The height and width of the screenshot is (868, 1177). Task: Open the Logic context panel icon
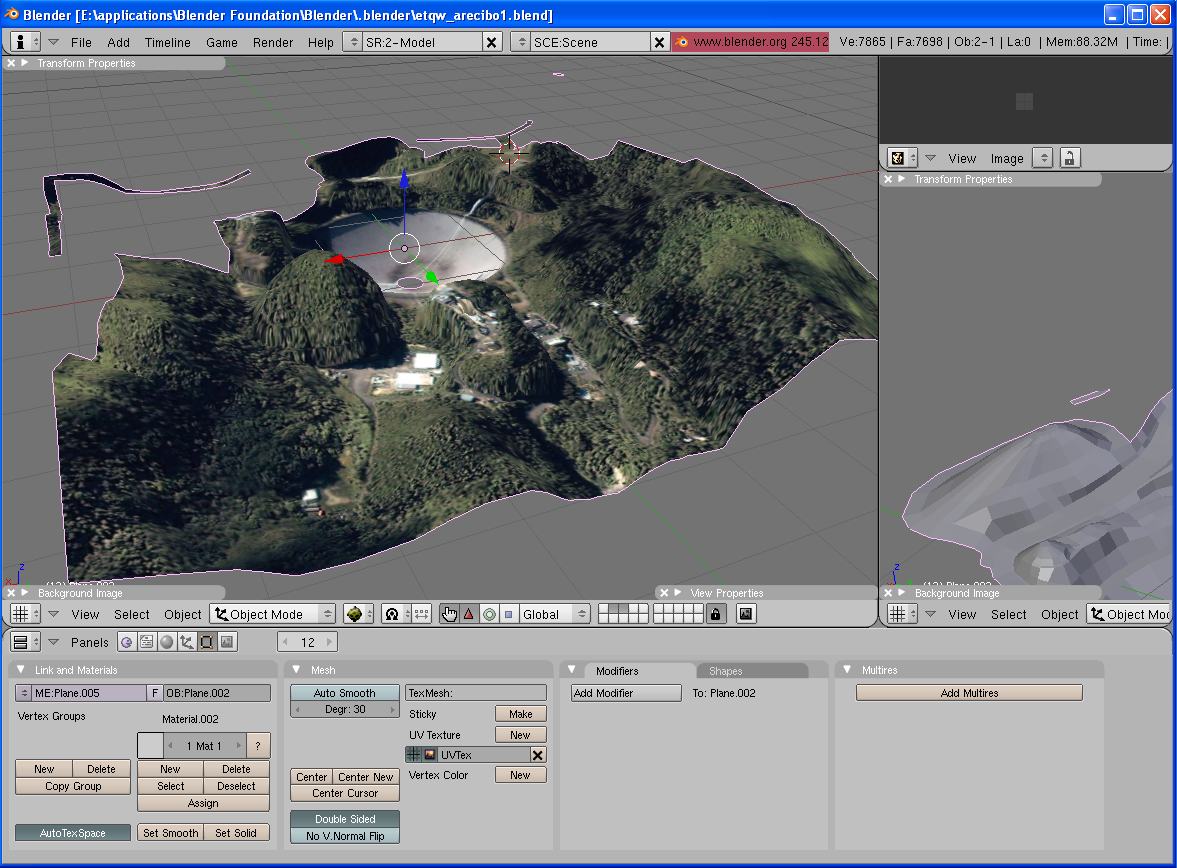[127, 642]
